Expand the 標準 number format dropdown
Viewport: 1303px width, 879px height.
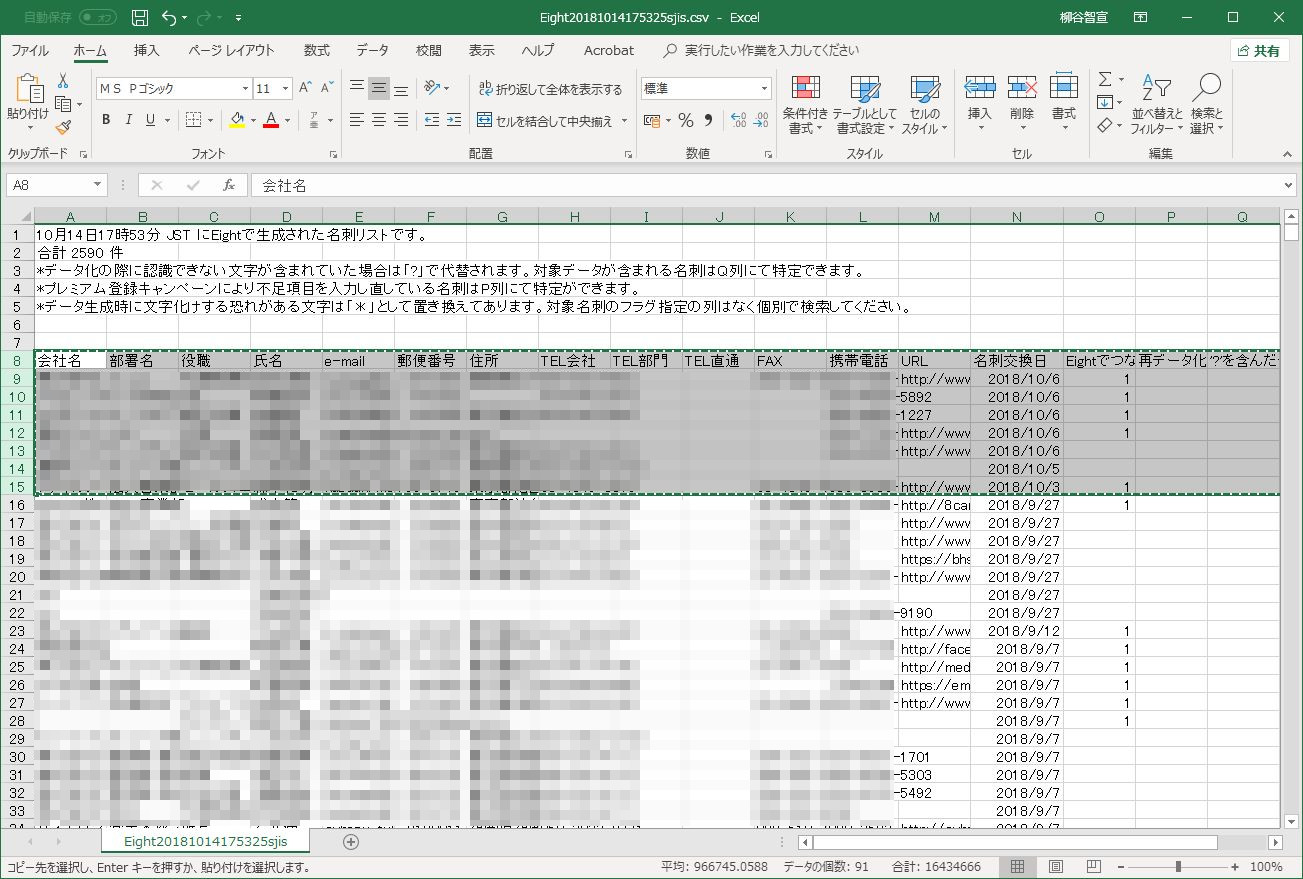[x=764, y=89]
